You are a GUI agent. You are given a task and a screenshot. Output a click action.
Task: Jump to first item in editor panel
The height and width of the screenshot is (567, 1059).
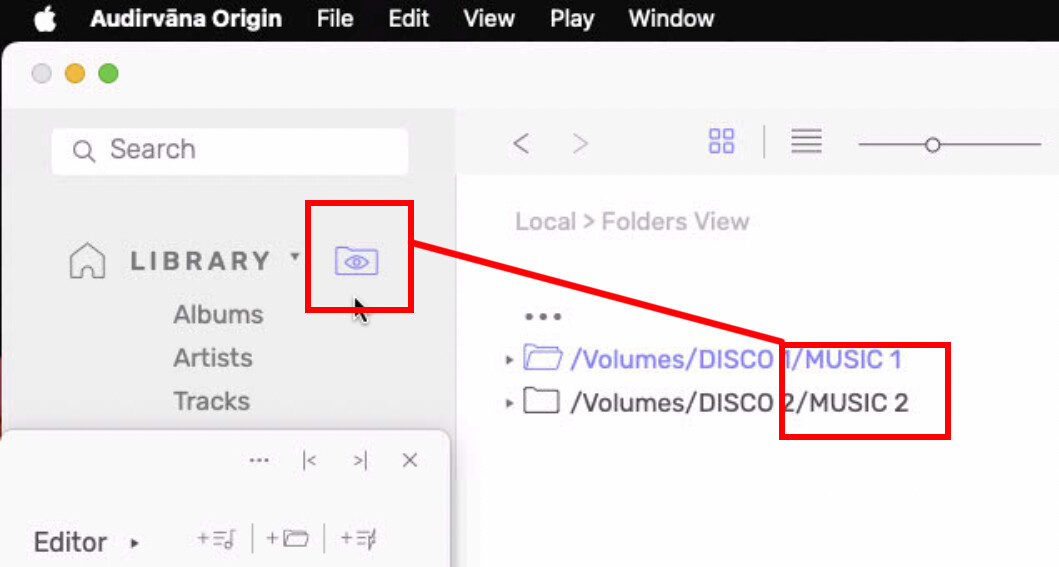[309, 460]
